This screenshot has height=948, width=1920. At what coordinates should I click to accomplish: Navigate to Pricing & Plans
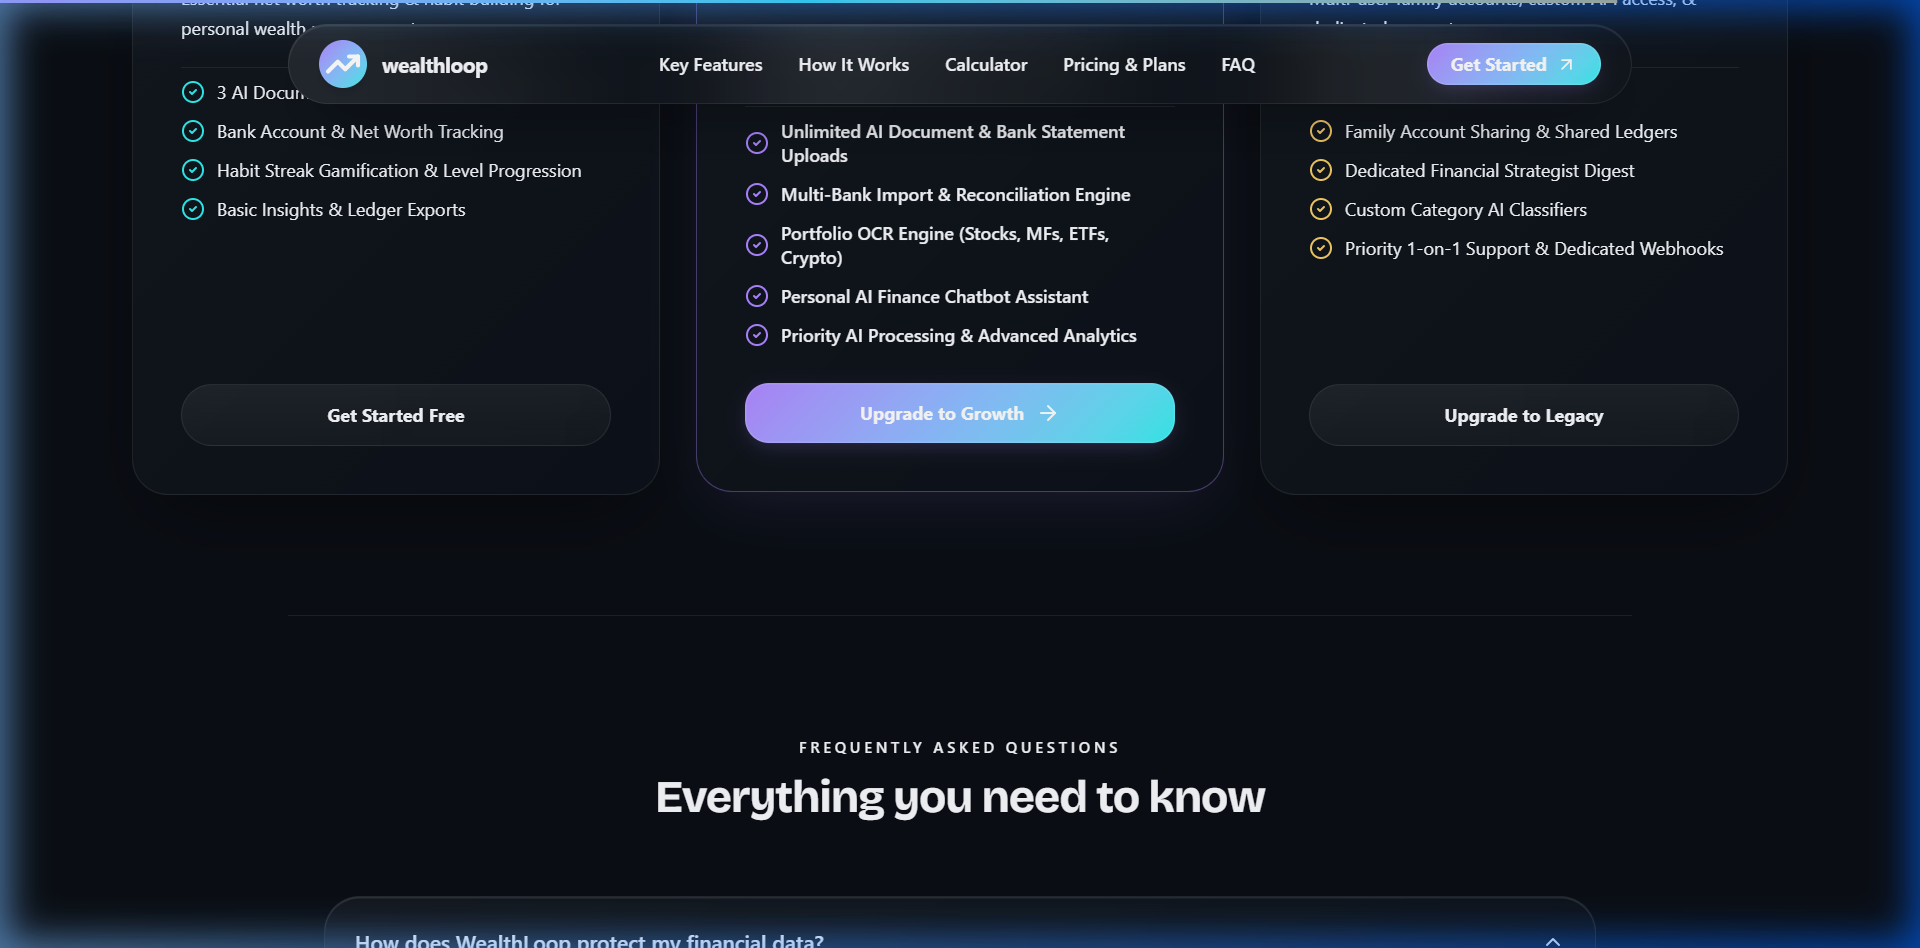tap(1124, 65)
